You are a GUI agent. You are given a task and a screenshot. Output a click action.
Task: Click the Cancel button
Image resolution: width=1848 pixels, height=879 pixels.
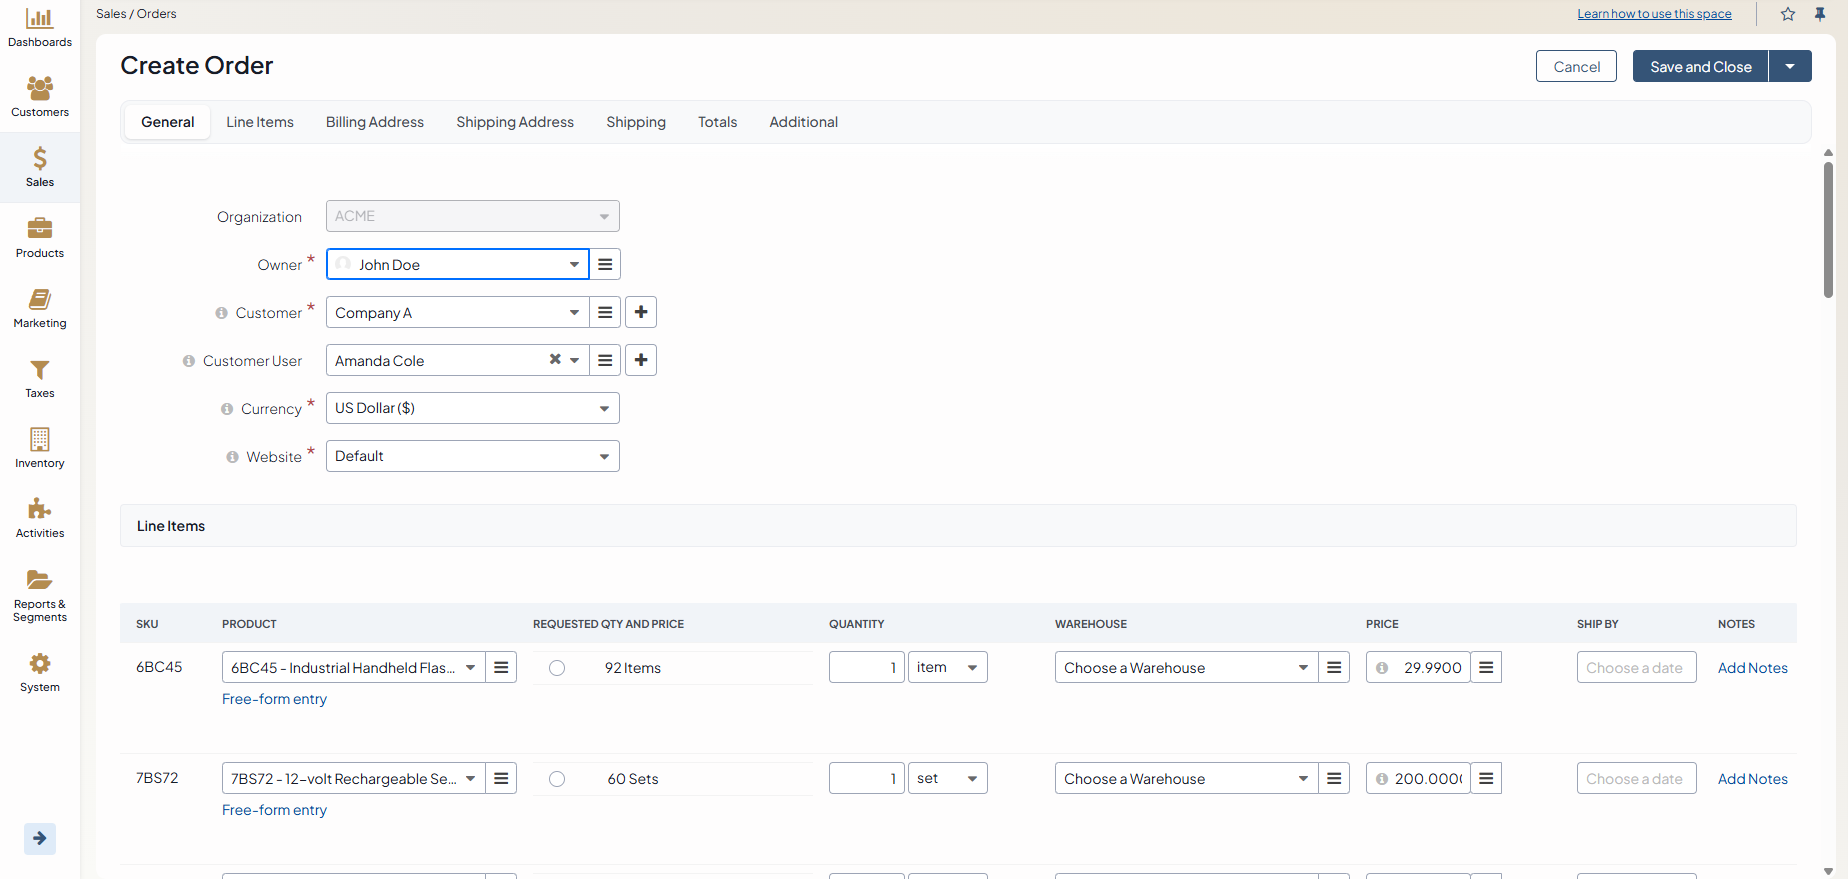1576,66
